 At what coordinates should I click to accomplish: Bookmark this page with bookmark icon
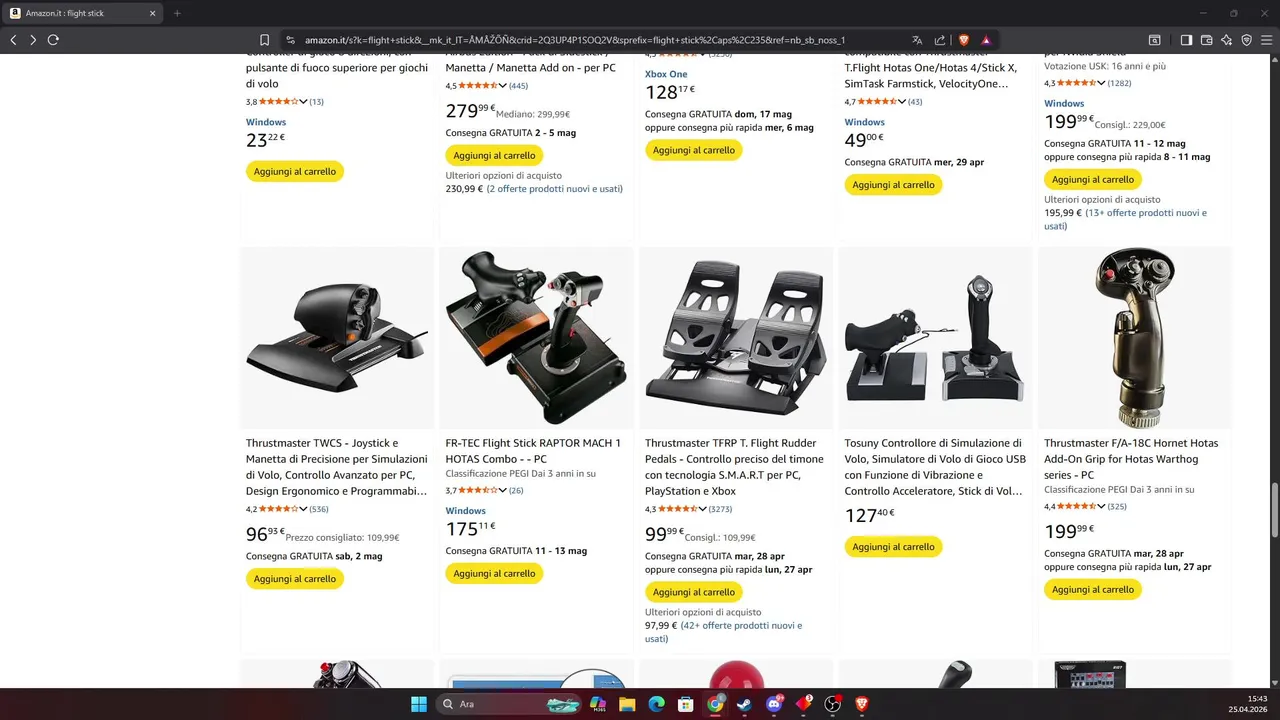(264, 40)
